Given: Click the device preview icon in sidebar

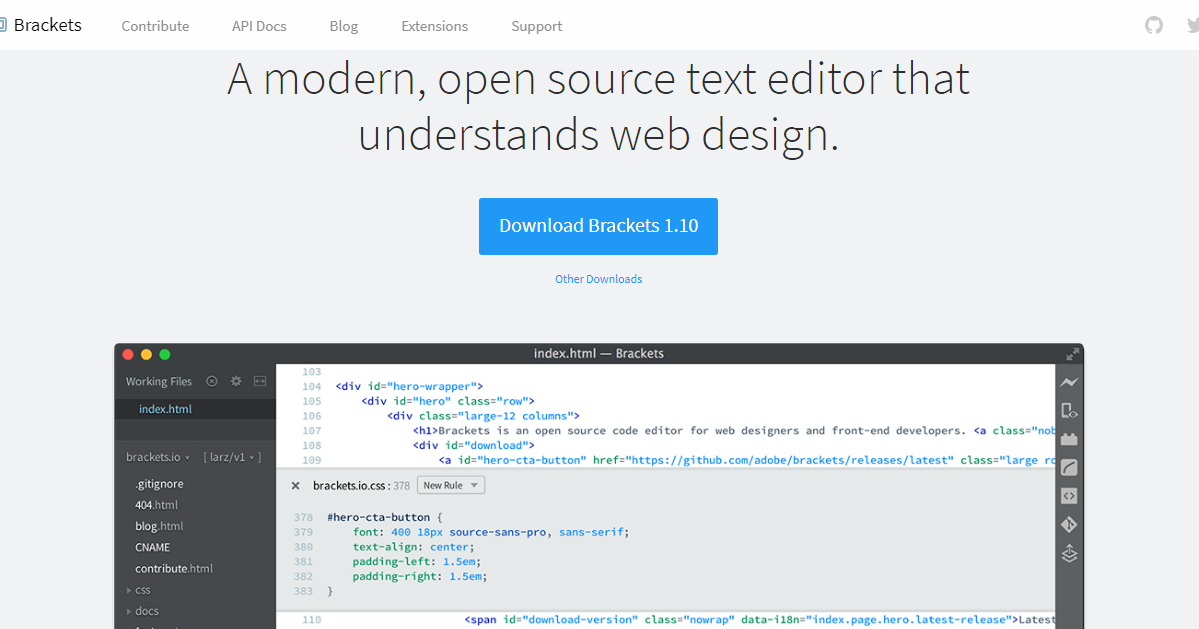Looking at the screenshot, I should click(1069, 411).
